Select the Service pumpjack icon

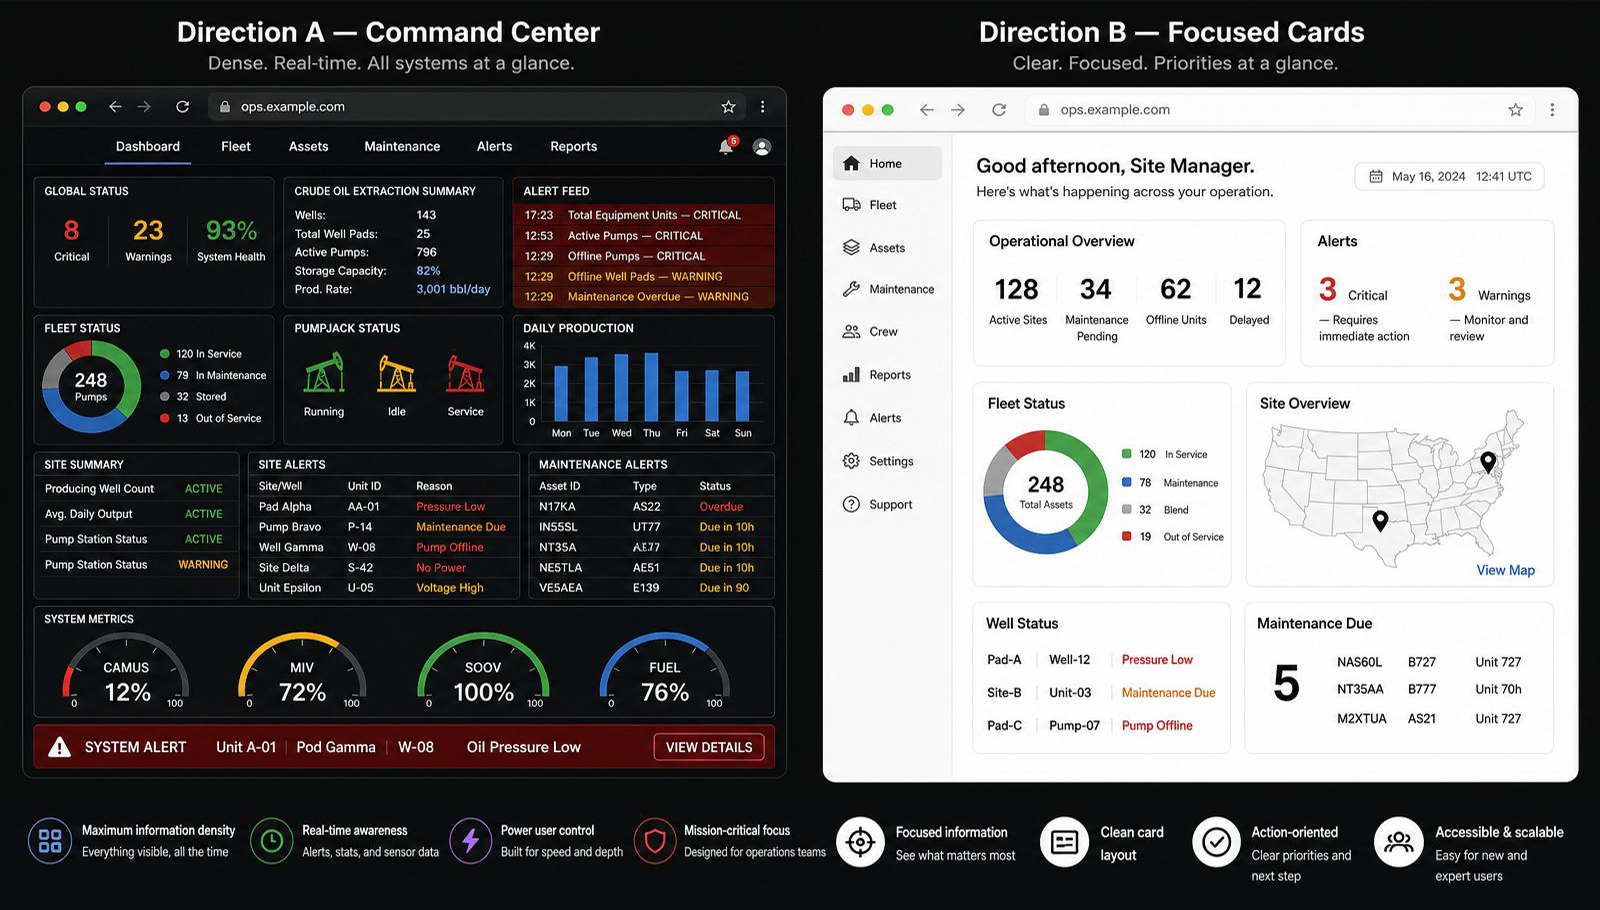[x=465, y=373]
